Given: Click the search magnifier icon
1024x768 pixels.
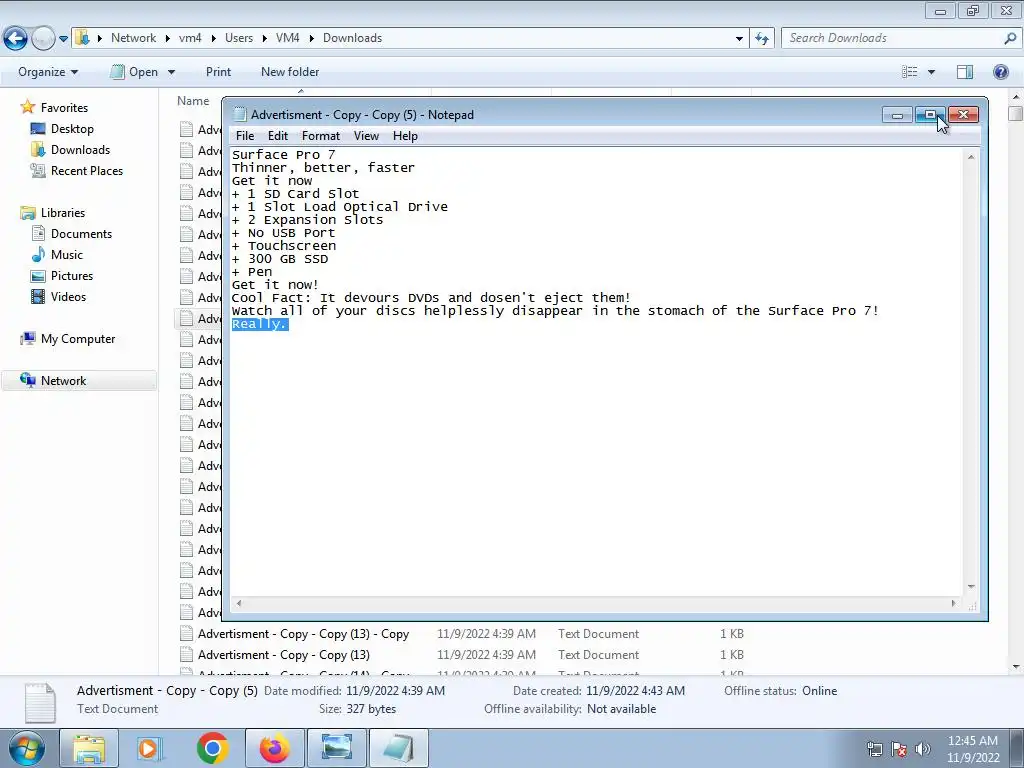Looking at the screenshot, I should point(1010,39).
